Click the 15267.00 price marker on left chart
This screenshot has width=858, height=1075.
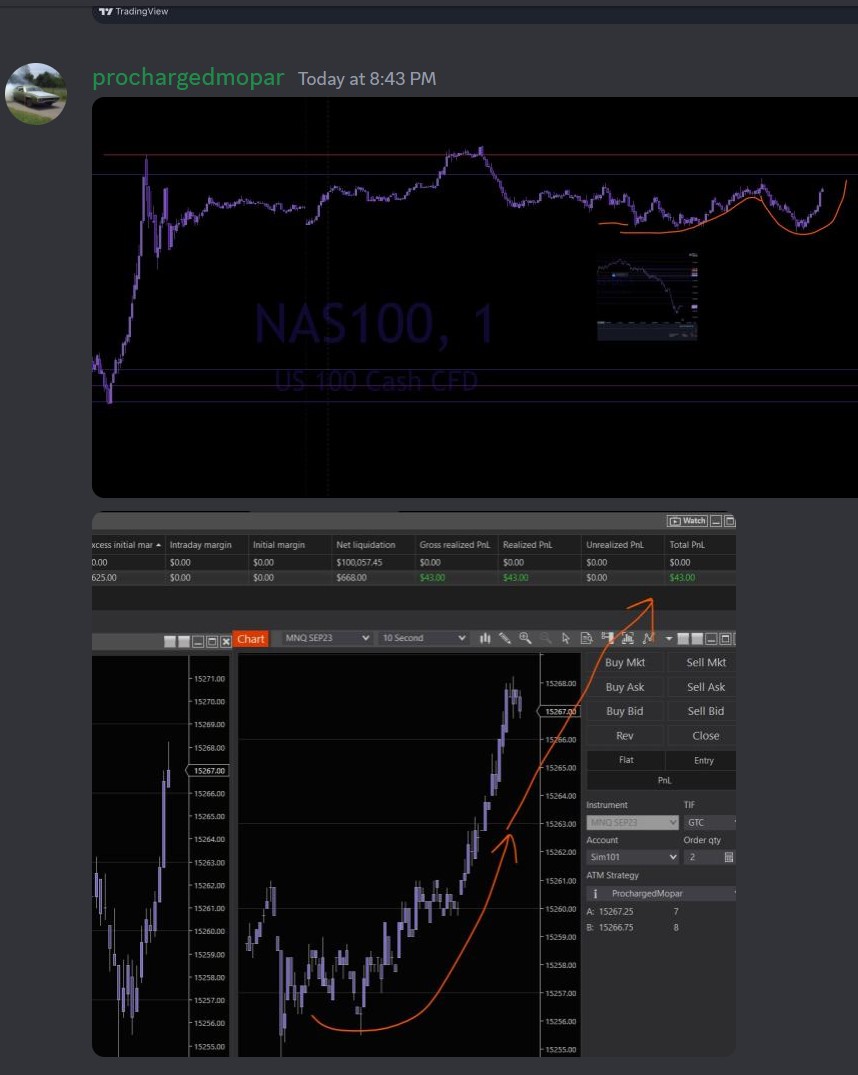click(208, 771)
